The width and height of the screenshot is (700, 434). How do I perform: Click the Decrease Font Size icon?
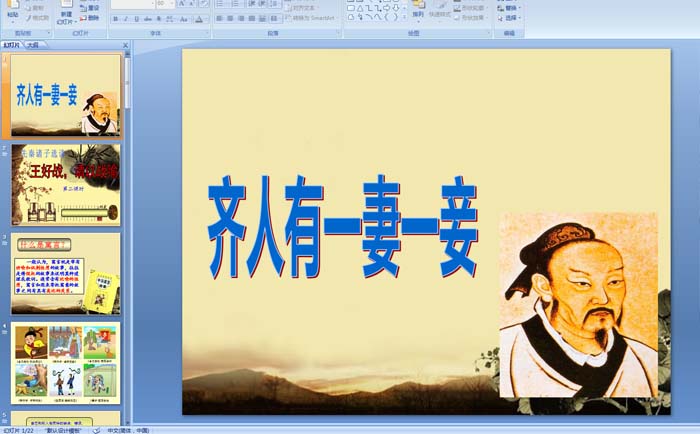192,4
